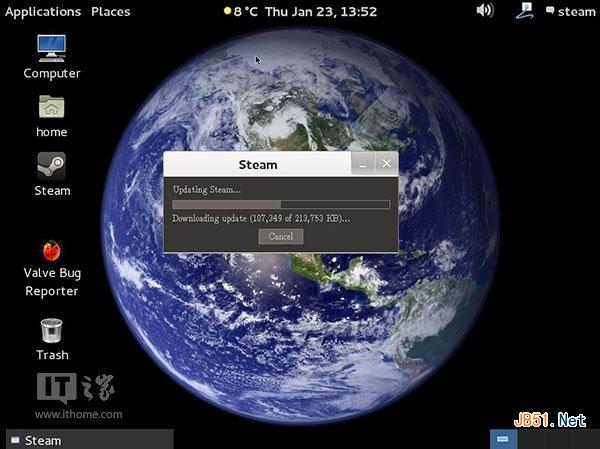This screenshot has height=449, width=600.
Task: Open the Places menu
Action: coord(110,12)
